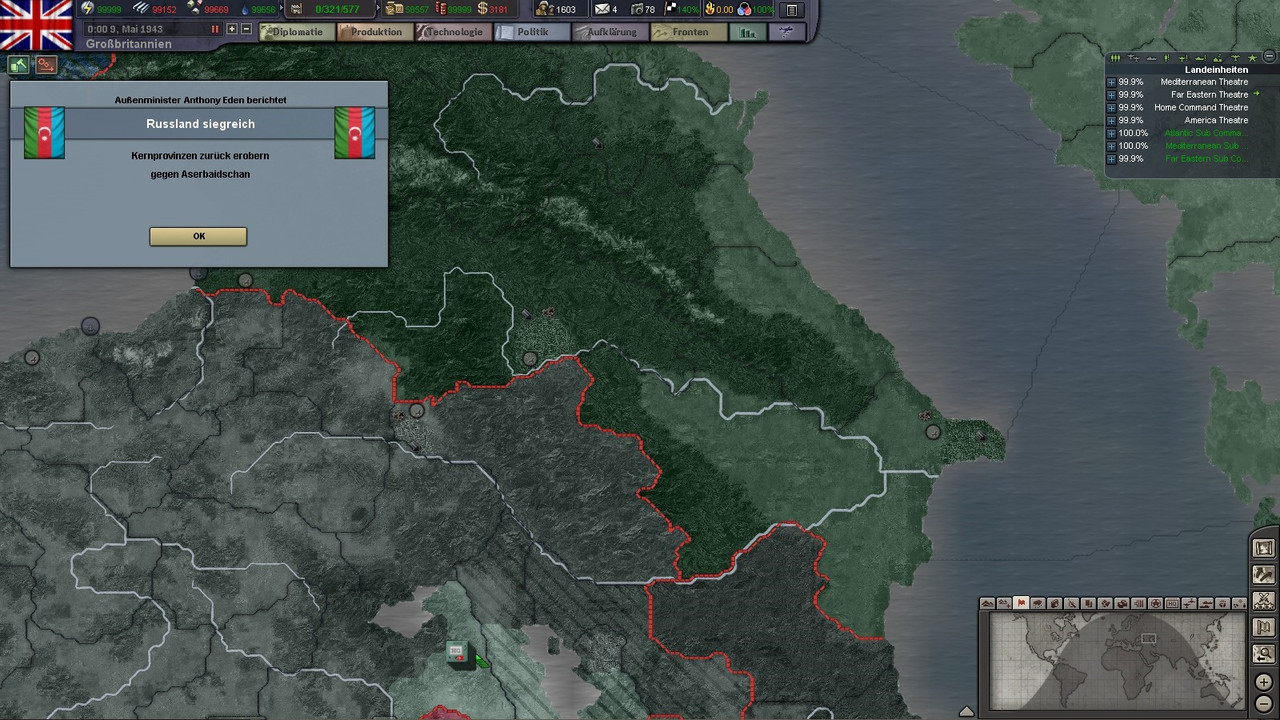Expand the Mediterranean Sub entry
1280x720 pixels.
[x=1111, y=147]
